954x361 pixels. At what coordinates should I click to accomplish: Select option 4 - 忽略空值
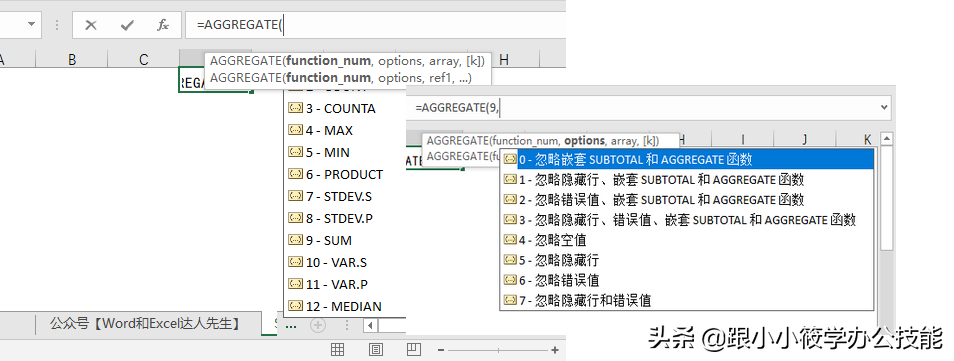(x=687, y=240)
